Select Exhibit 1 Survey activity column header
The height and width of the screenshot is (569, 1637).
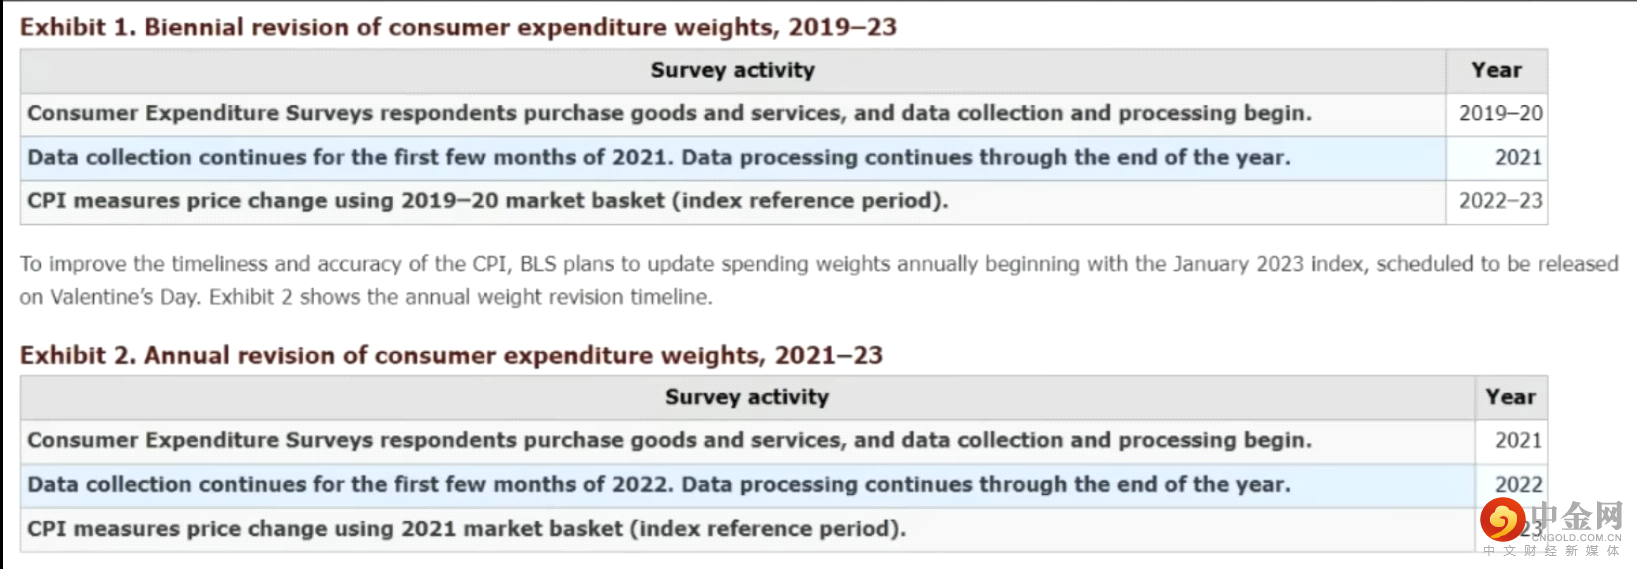[733, 70]
